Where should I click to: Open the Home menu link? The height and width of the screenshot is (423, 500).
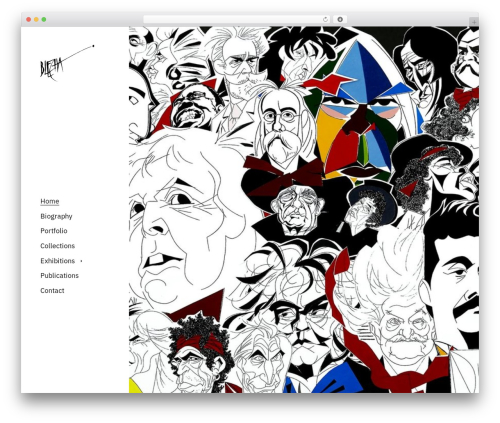[50, 201]
